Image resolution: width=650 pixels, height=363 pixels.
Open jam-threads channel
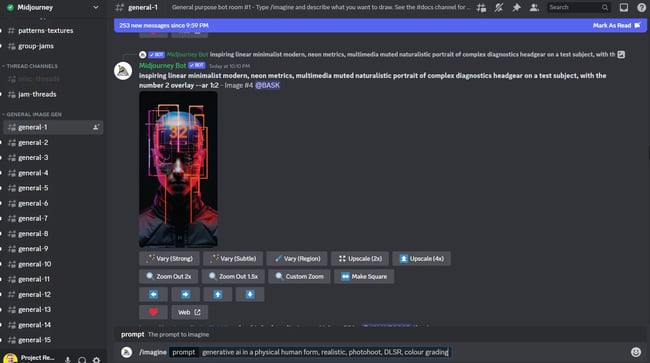click(37, 94)
